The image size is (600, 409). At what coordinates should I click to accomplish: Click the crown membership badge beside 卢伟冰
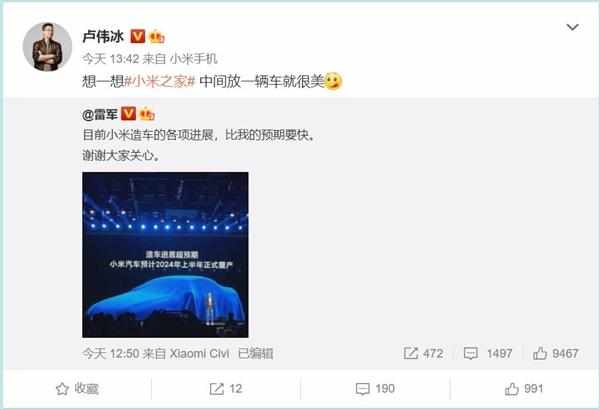coord(157,37)
